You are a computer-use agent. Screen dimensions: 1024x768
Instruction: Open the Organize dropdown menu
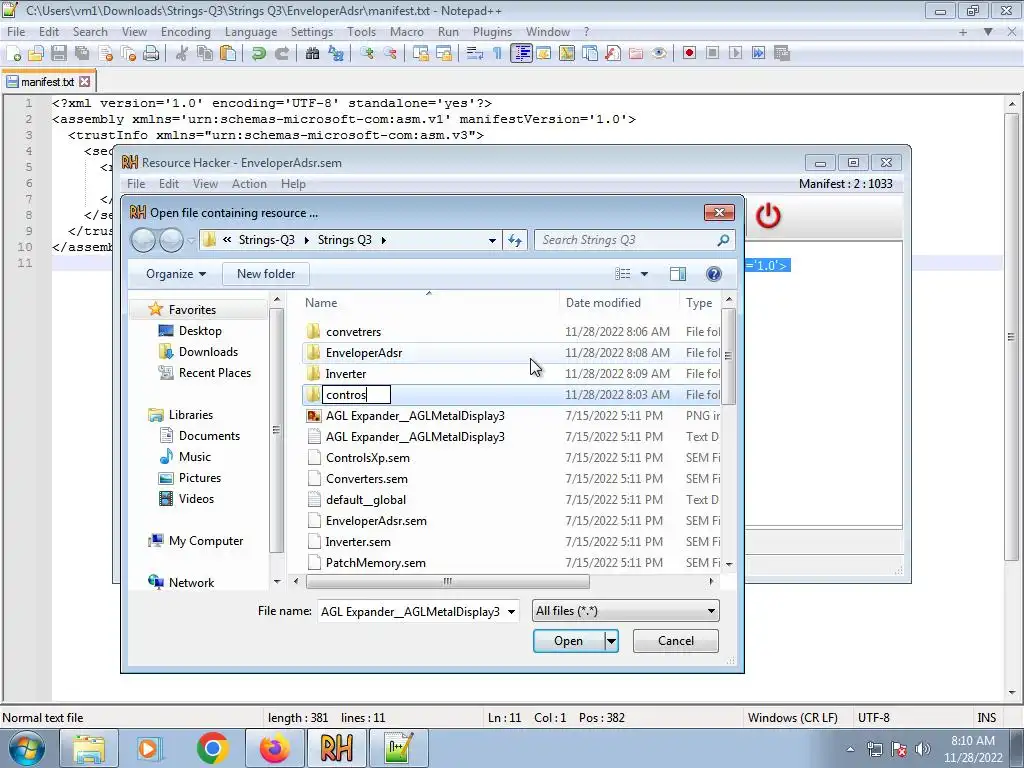coord(176,274)
